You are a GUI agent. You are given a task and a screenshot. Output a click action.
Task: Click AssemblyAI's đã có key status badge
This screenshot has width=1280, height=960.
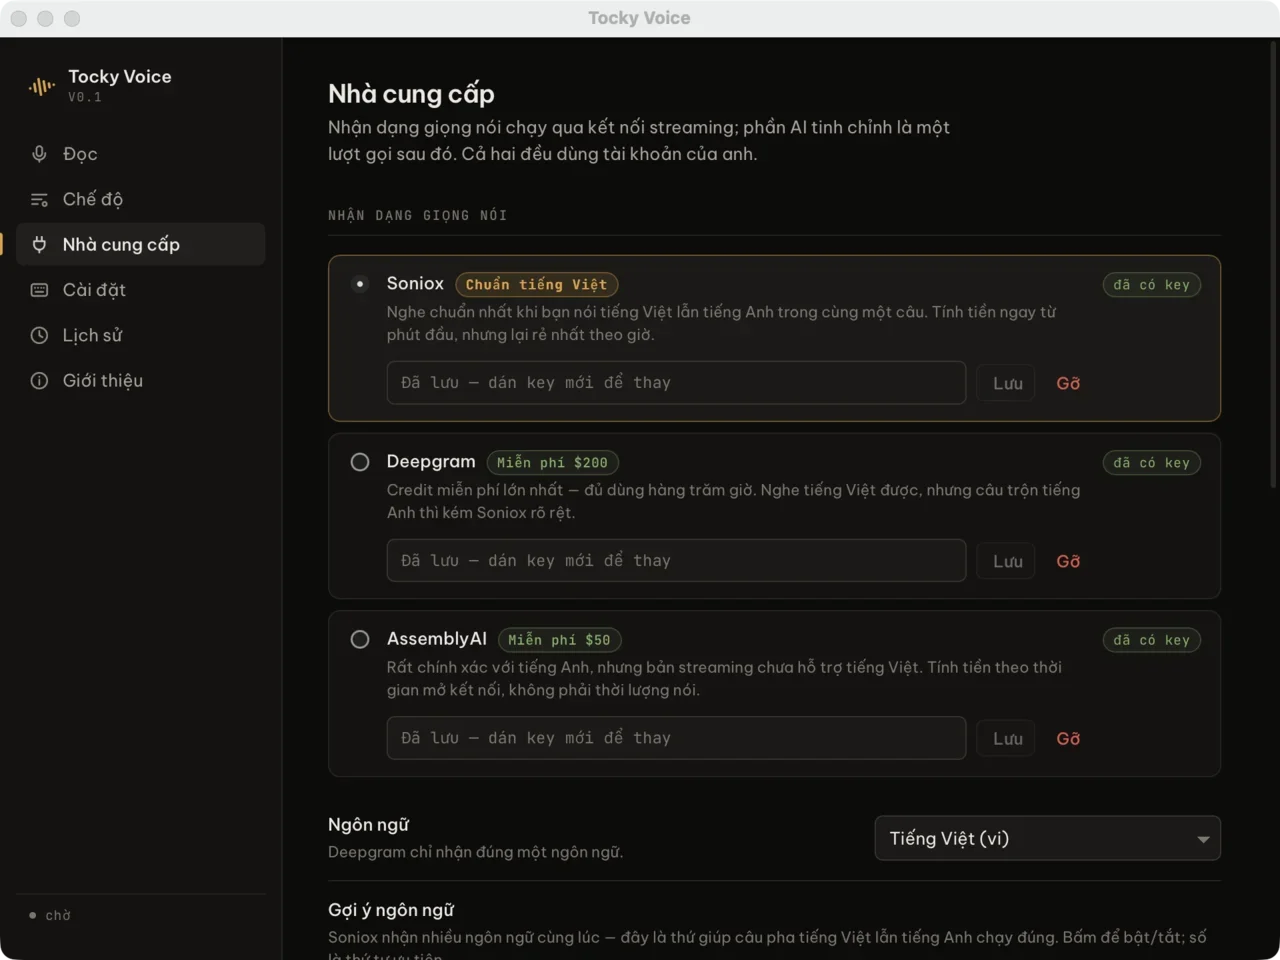[x=1152, y=640]
